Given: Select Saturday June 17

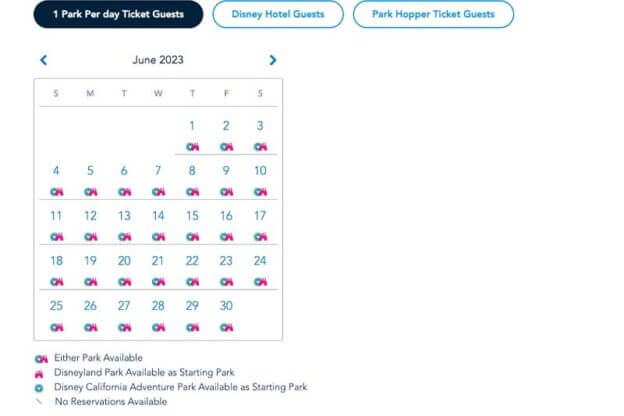Looking at the screenshot, I should click(x=260, y=216).
